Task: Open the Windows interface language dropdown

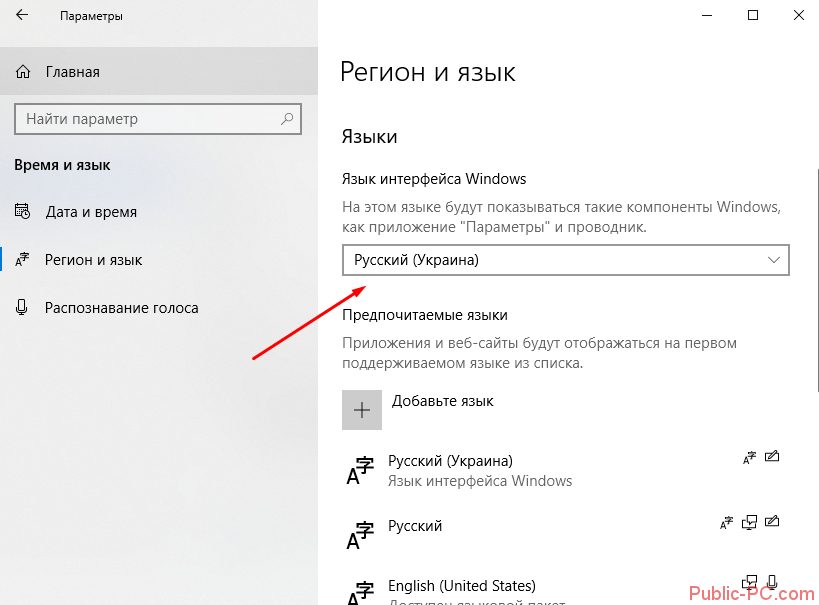Action: point(566,260)
